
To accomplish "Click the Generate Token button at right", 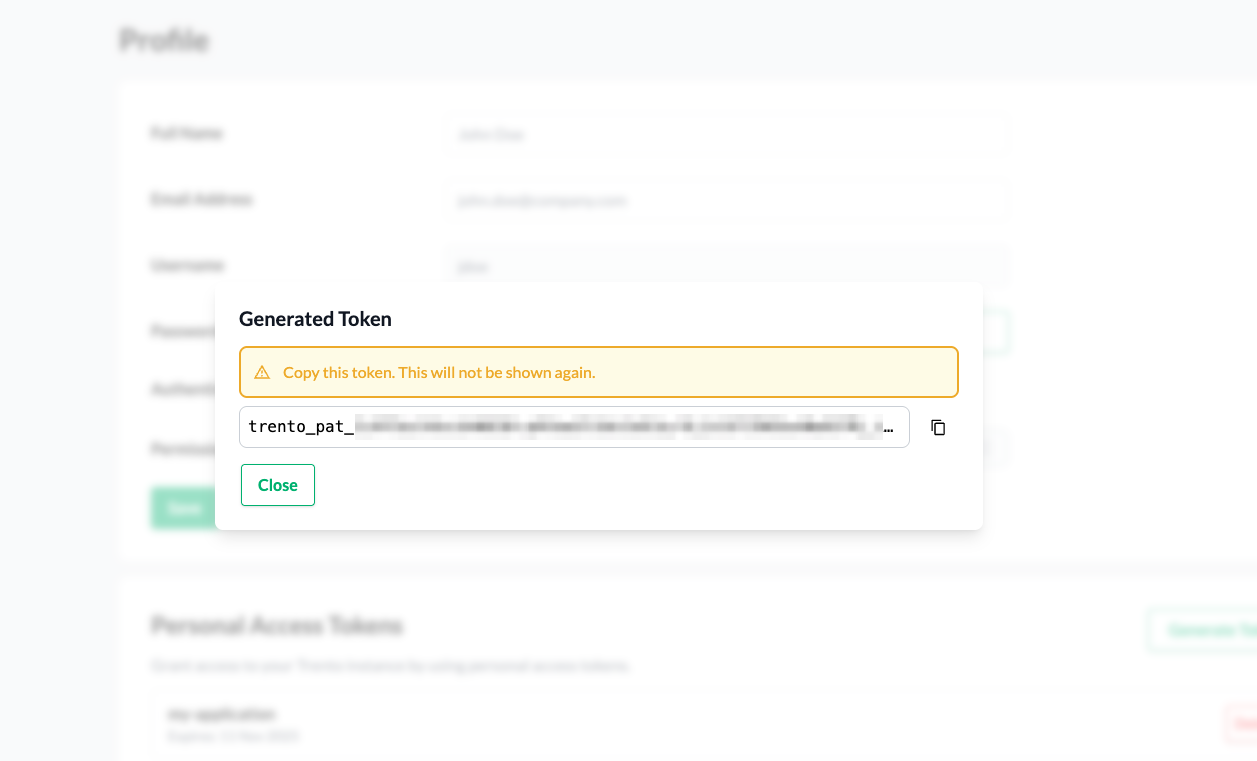I will coord(1205,630).
